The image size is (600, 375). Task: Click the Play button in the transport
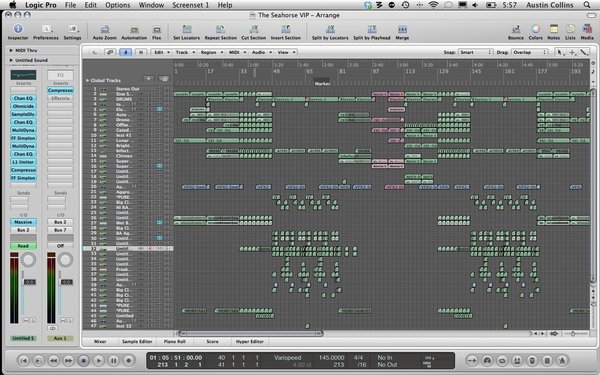click(x=98, y=360)
